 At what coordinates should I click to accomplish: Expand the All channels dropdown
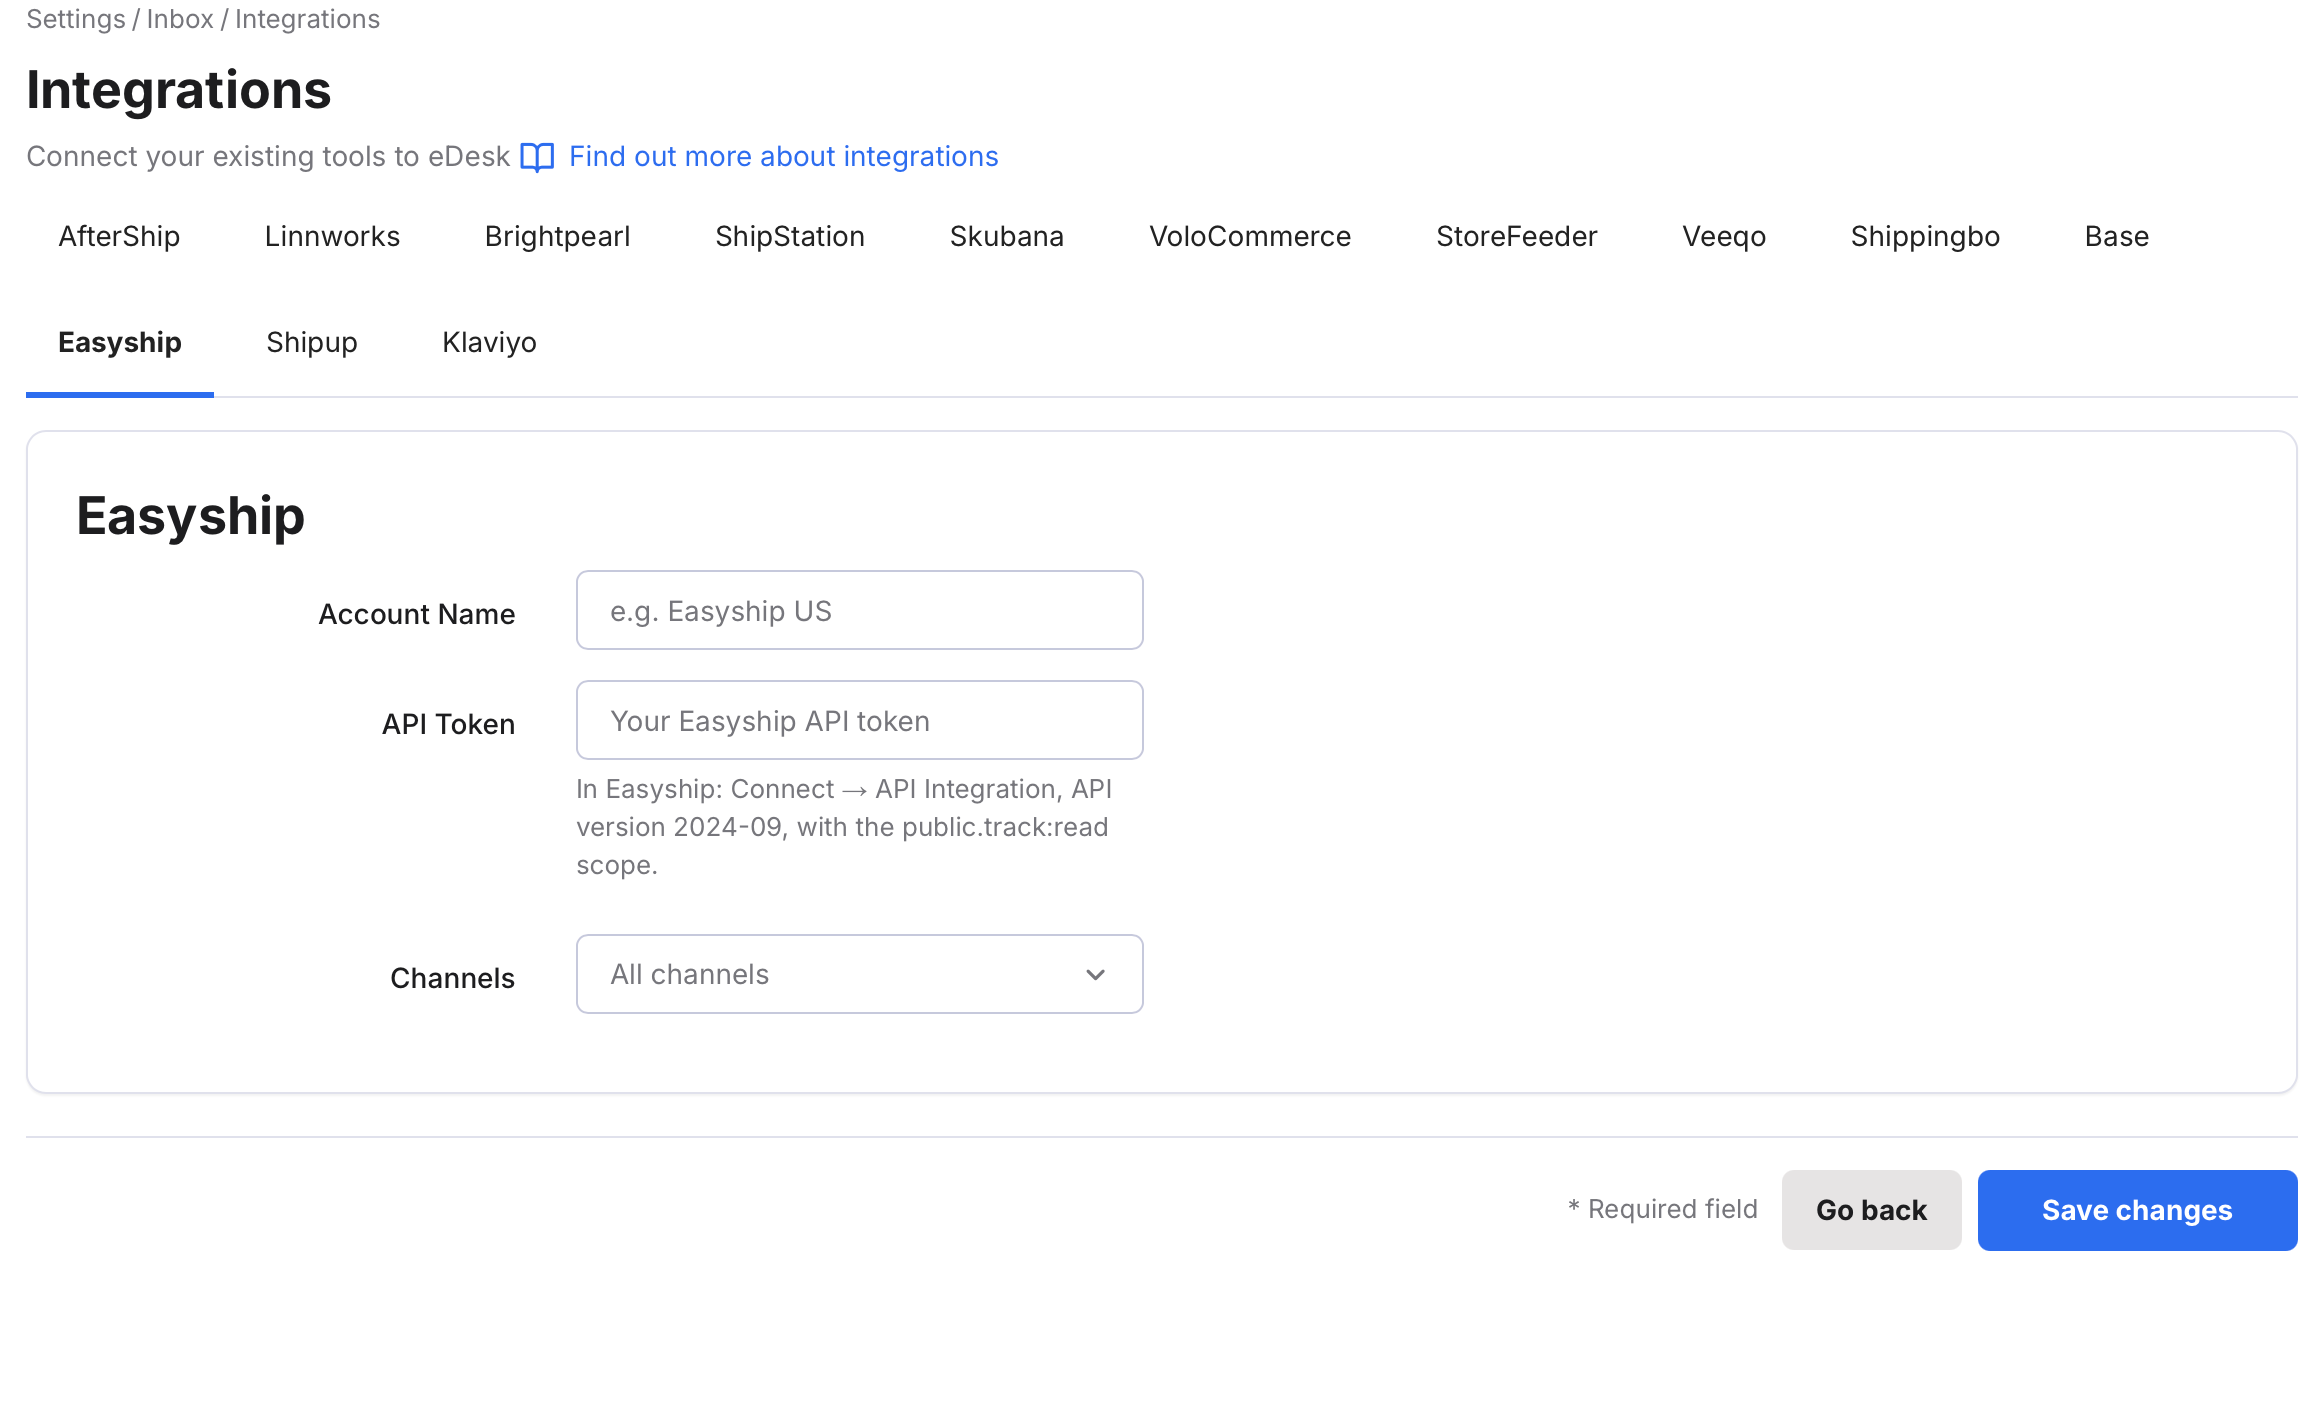(x=860, y=974)
